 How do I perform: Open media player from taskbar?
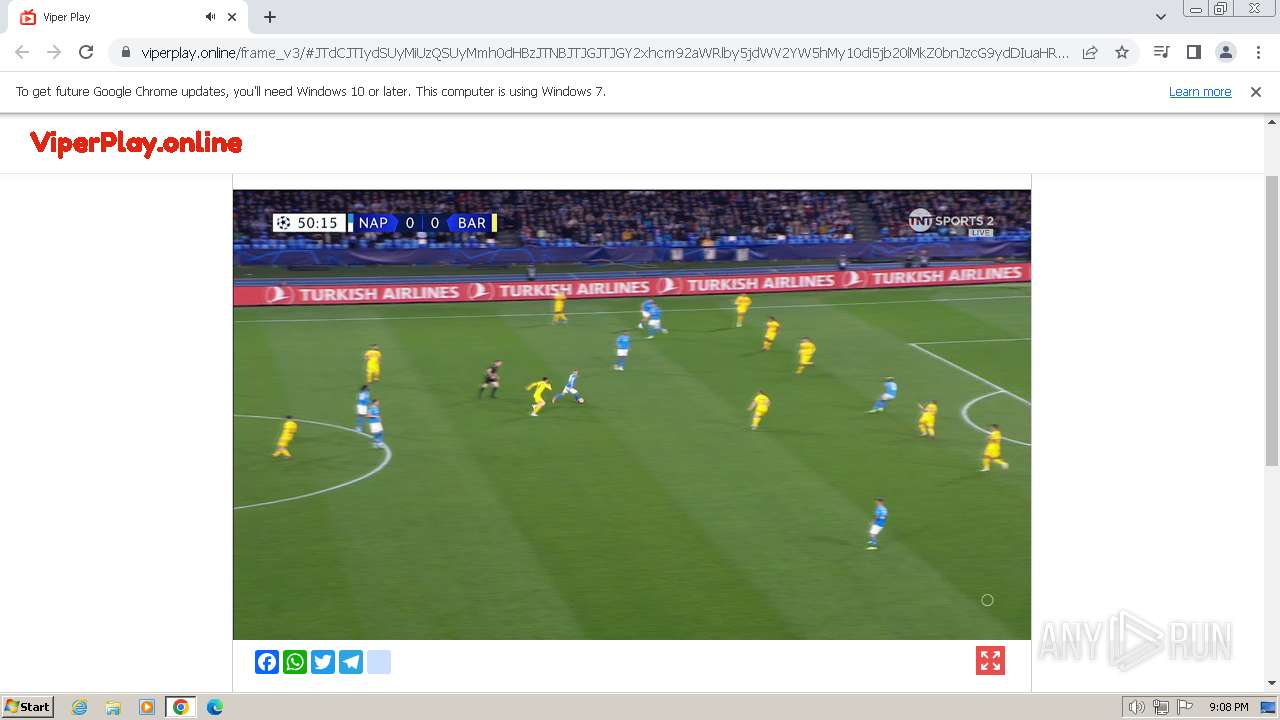tap(147, 707)
